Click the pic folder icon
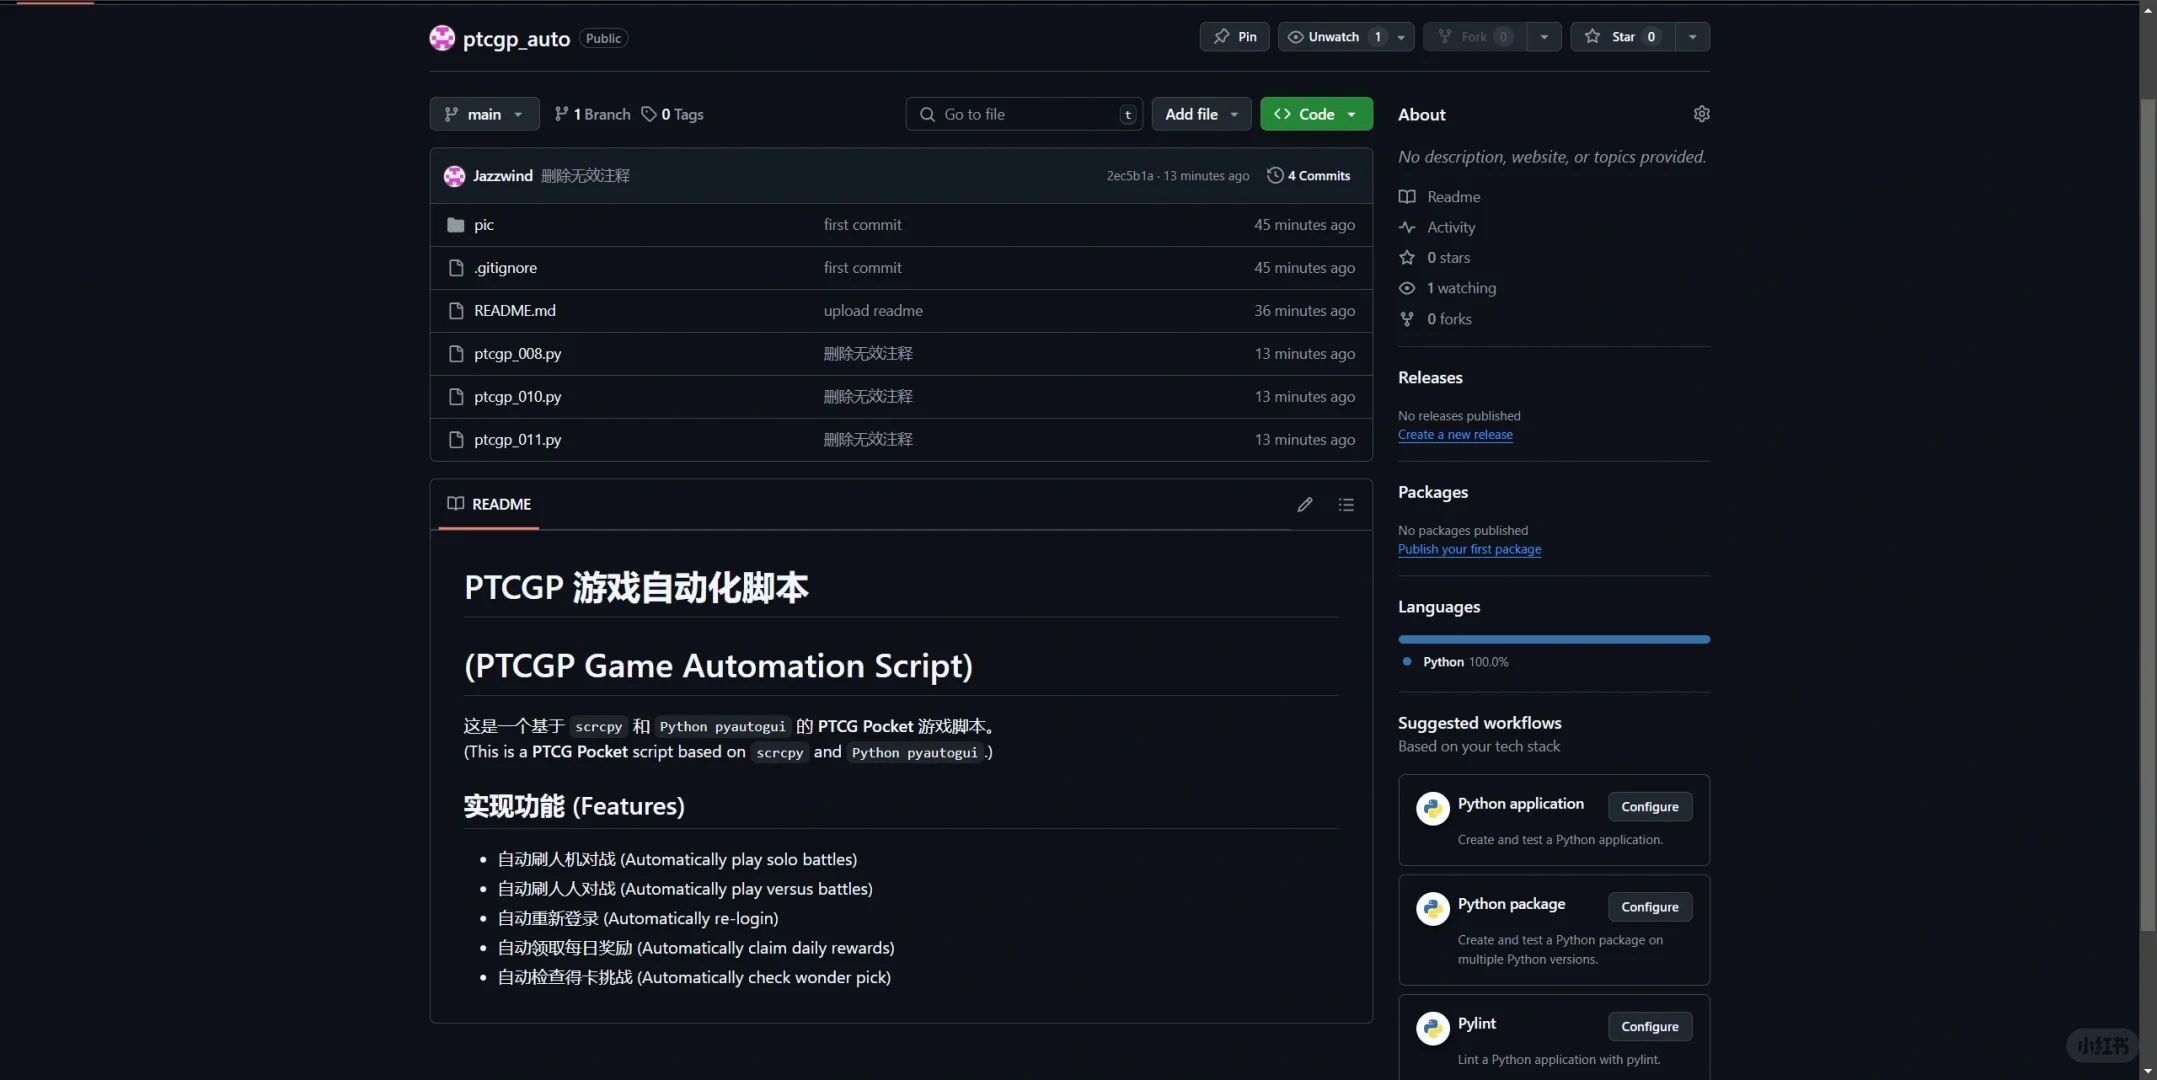Image resolution: width=2157 pixels, height=1080 pixels. coord(456,225)
